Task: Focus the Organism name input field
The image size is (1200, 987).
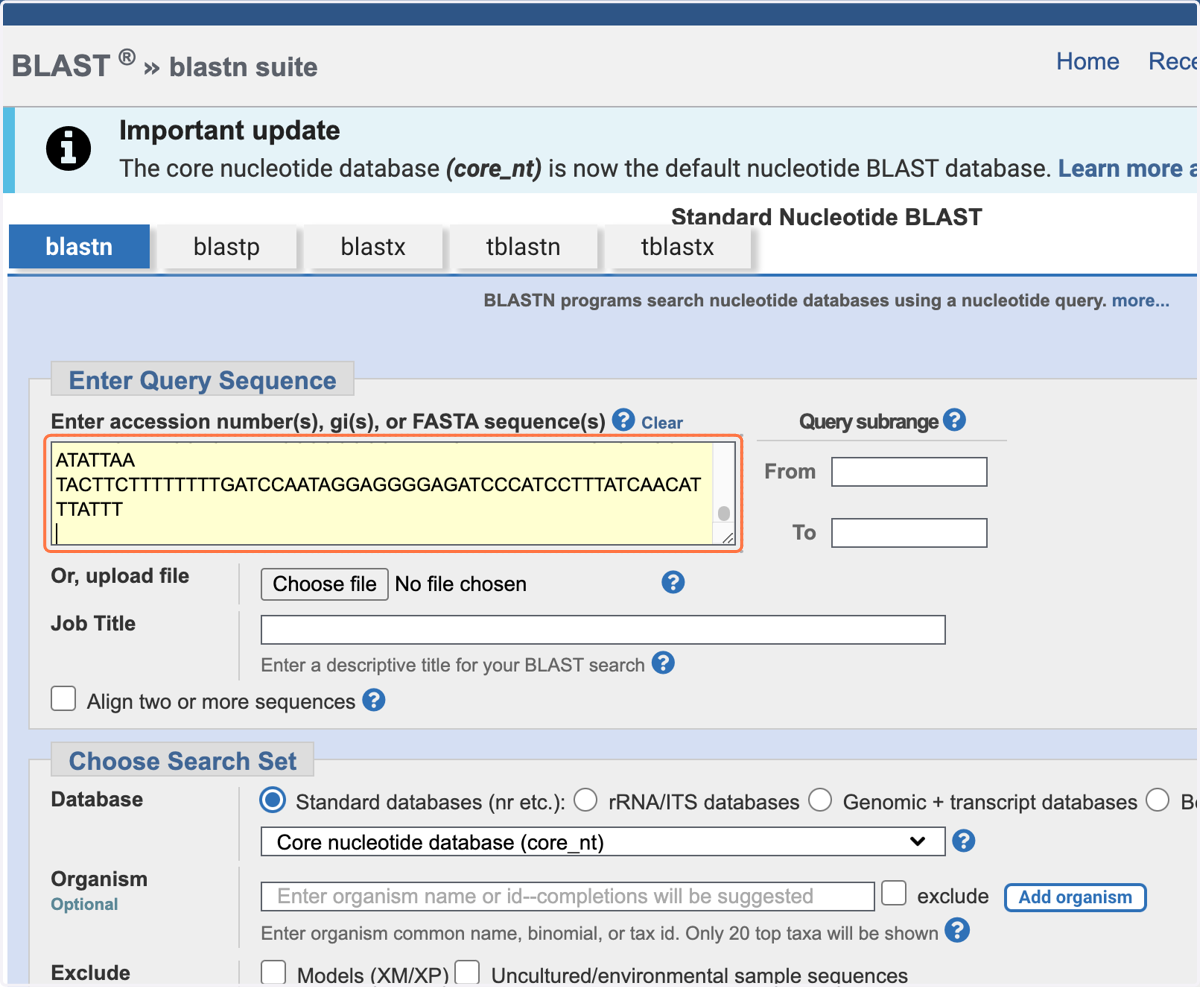Action: 568,896
